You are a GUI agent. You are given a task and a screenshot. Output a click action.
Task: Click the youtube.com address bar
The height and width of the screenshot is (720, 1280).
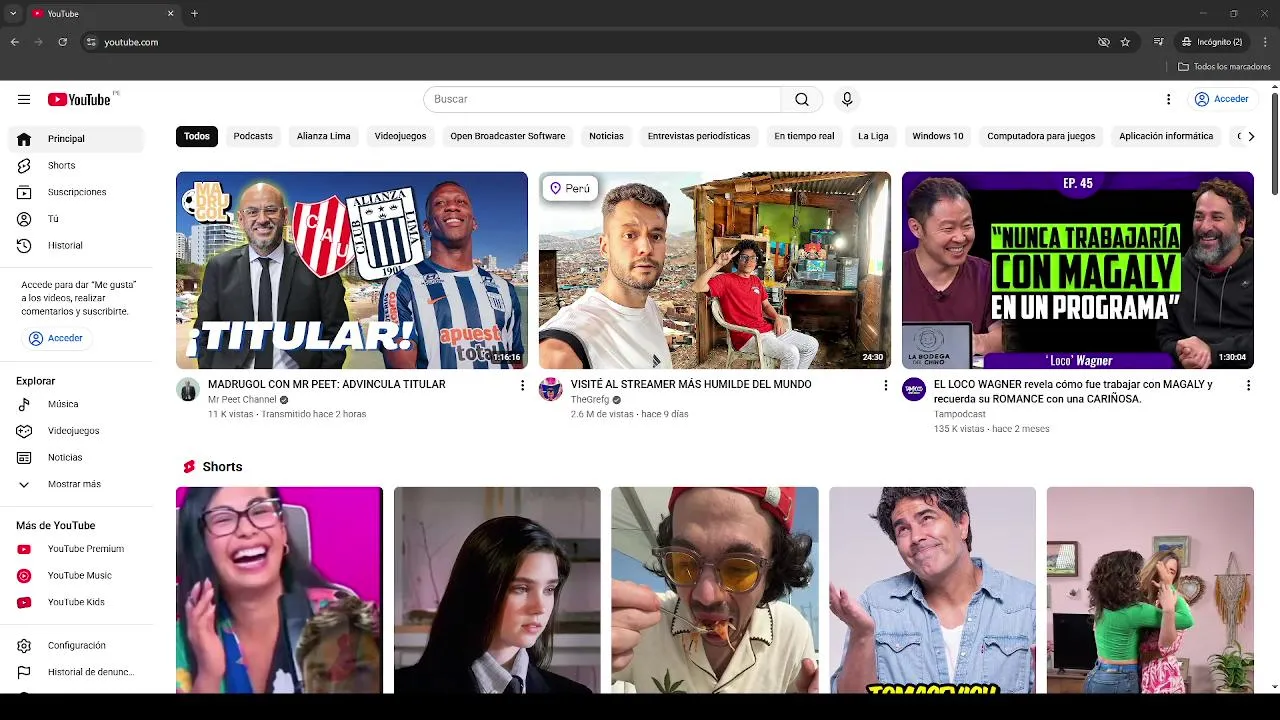pyautogui.click(x=590, y=42)
